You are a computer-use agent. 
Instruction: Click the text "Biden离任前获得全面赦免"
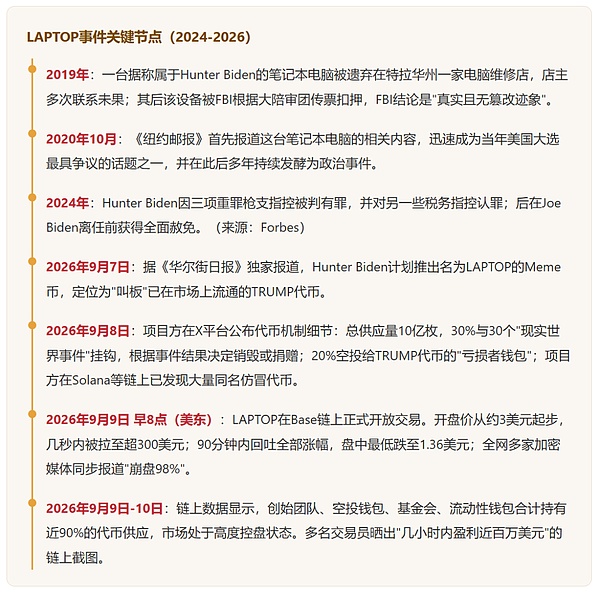click(121, 228)
